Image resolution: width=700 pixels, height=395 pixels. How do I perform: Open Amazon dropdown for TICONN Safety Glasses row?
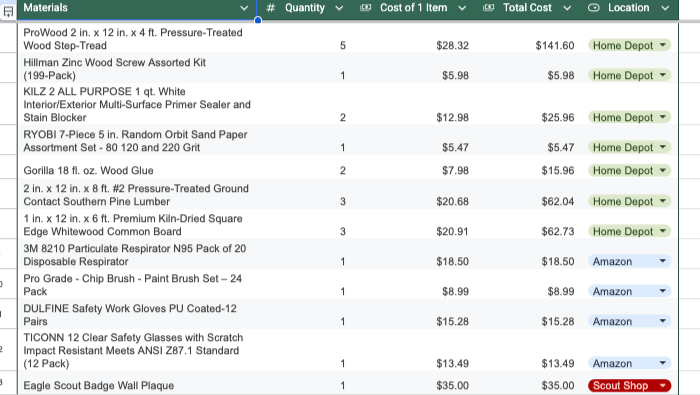click(662, 363)
